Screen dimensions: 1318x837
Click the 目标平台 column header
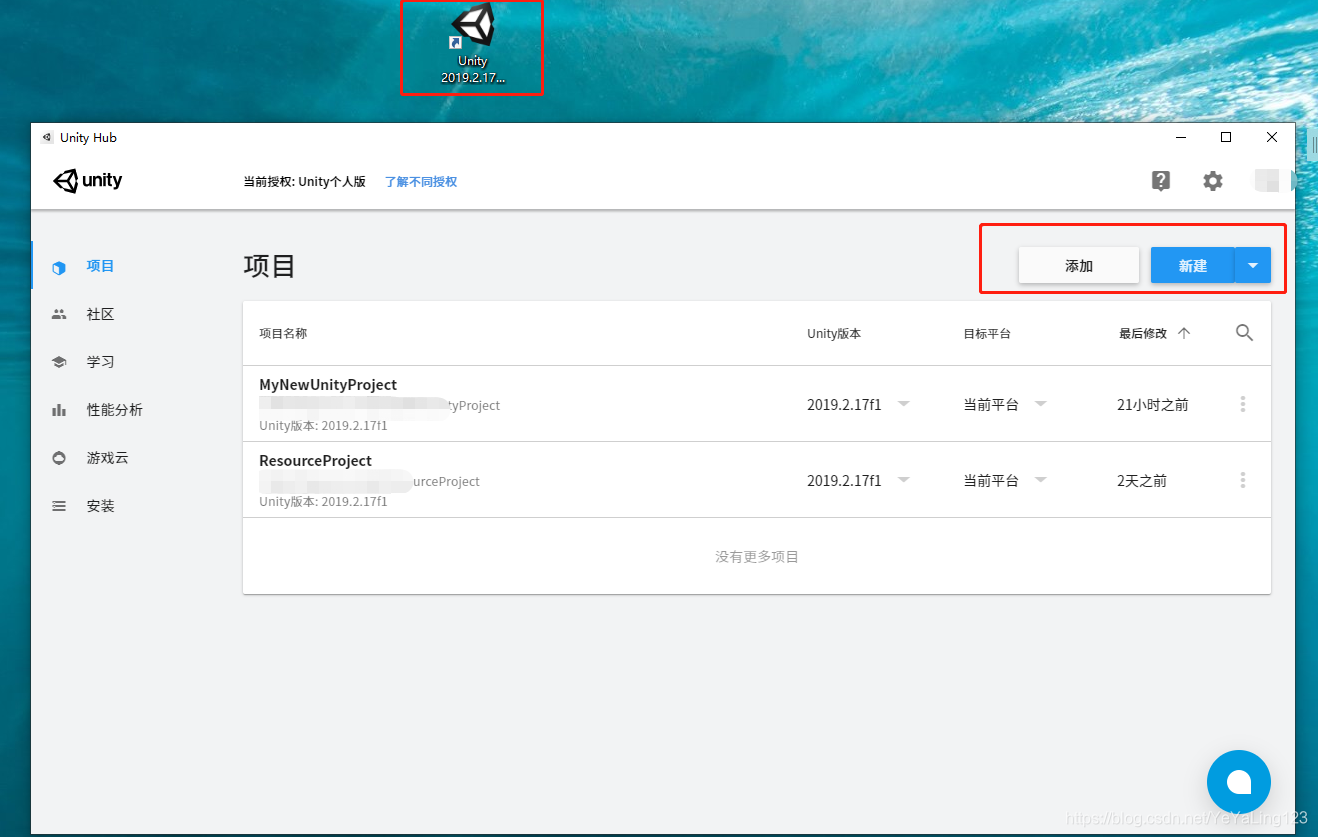(x=987, y=334)
